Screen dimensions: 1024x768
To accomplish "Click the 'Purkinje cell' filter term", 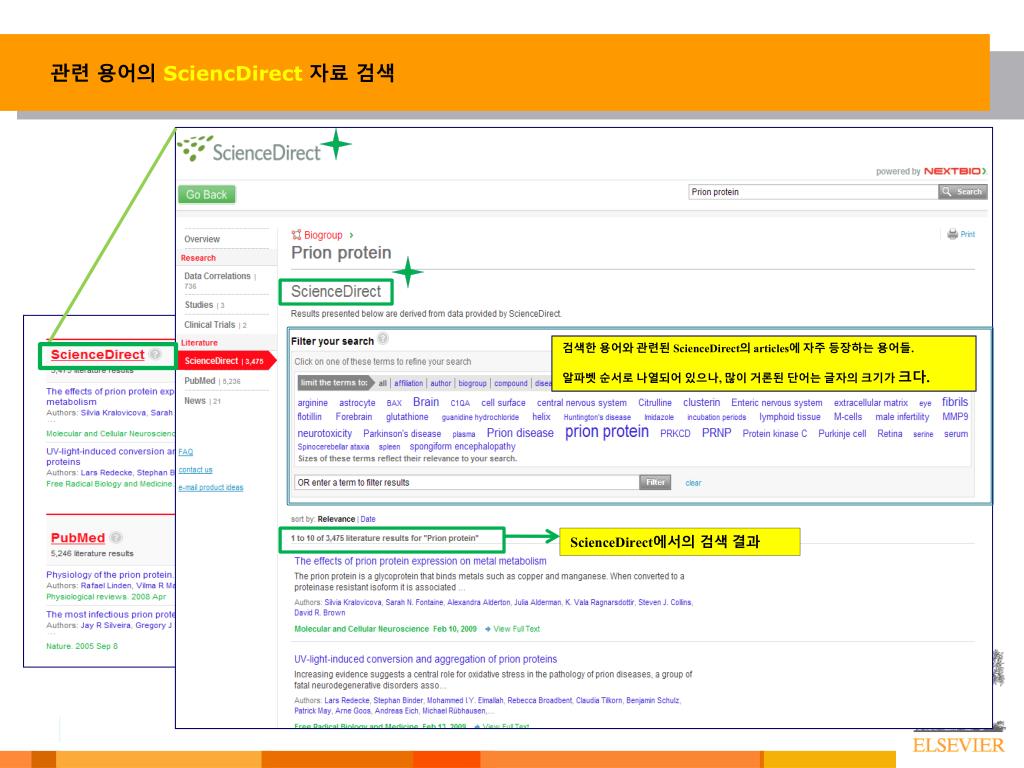I will (x=842, y=434).
